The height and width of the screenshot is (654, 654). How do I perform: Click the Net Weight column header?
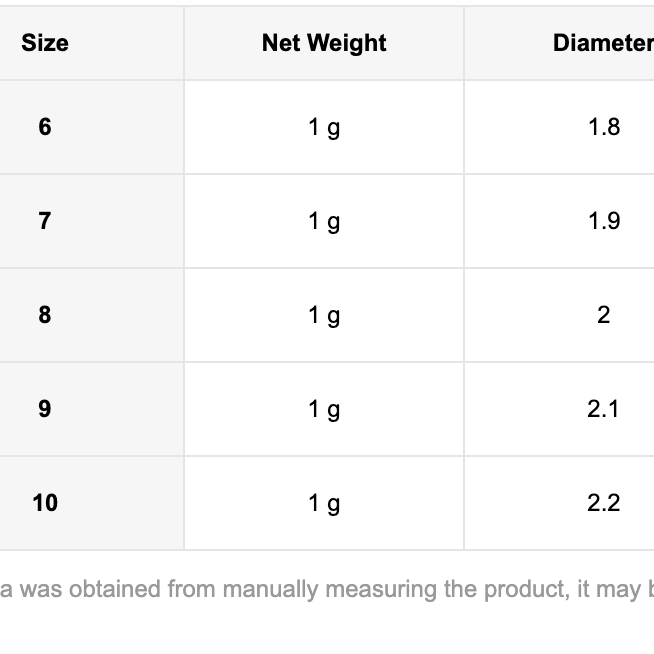324,43
